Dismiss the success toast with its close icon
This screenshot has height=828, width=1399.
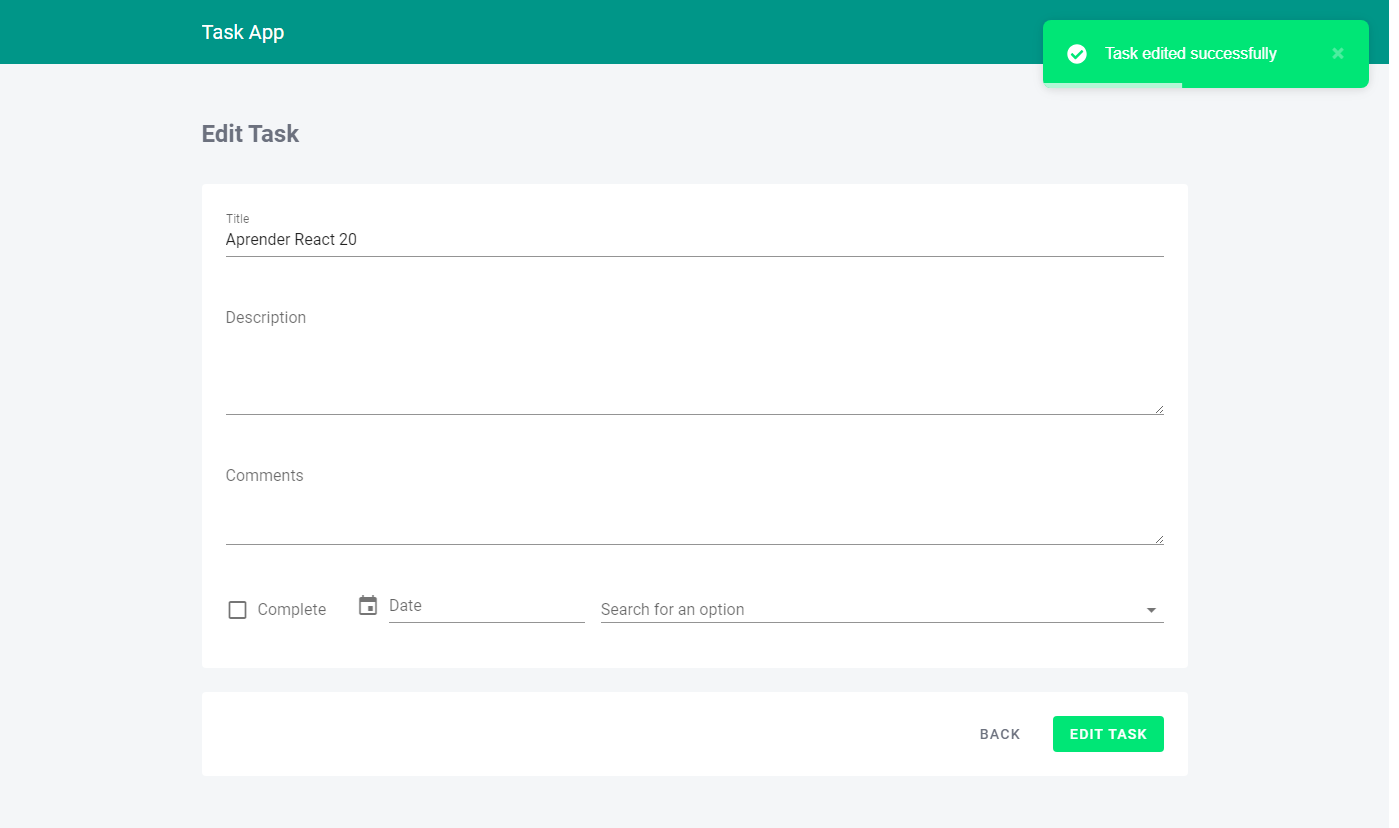click(1338, 54)
